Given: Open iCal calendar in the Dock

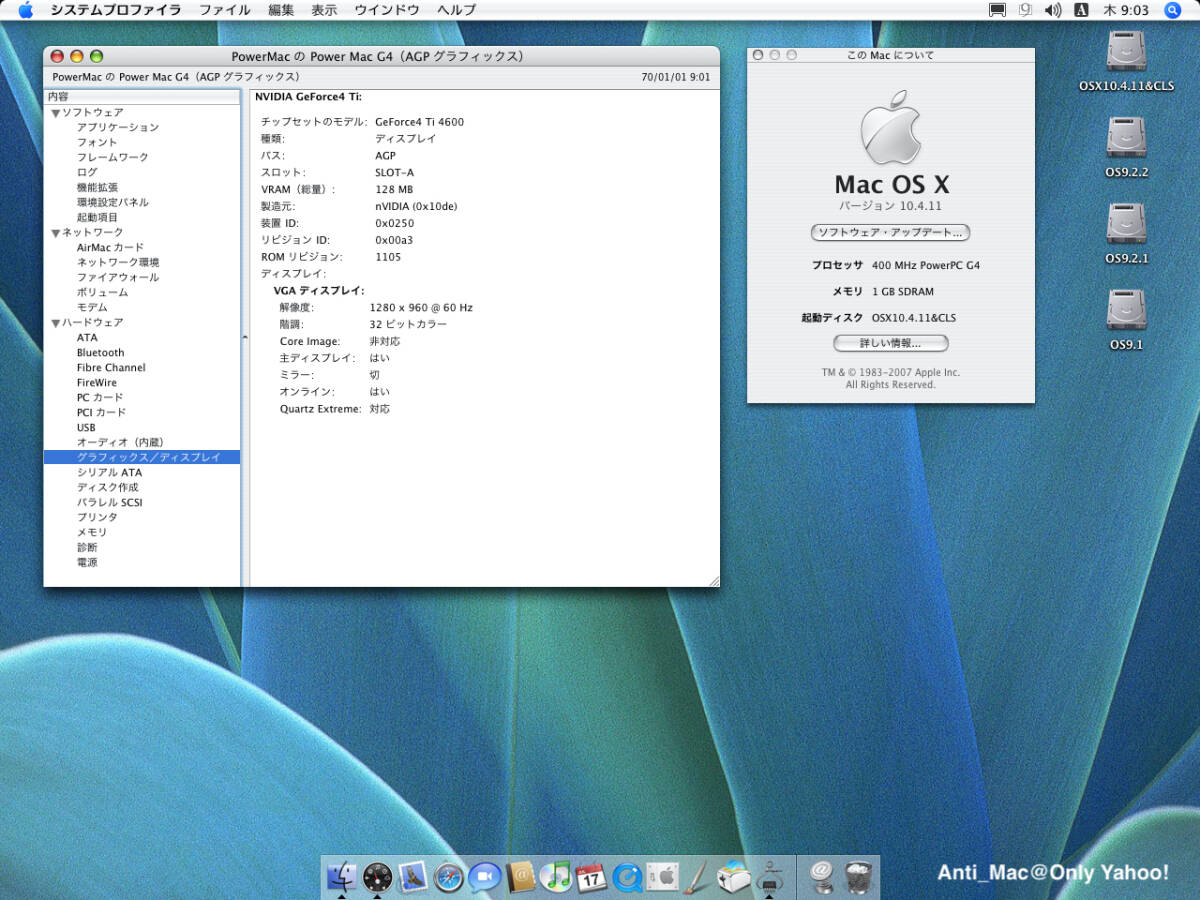Looking at the screenshot, I should [591, 877].
